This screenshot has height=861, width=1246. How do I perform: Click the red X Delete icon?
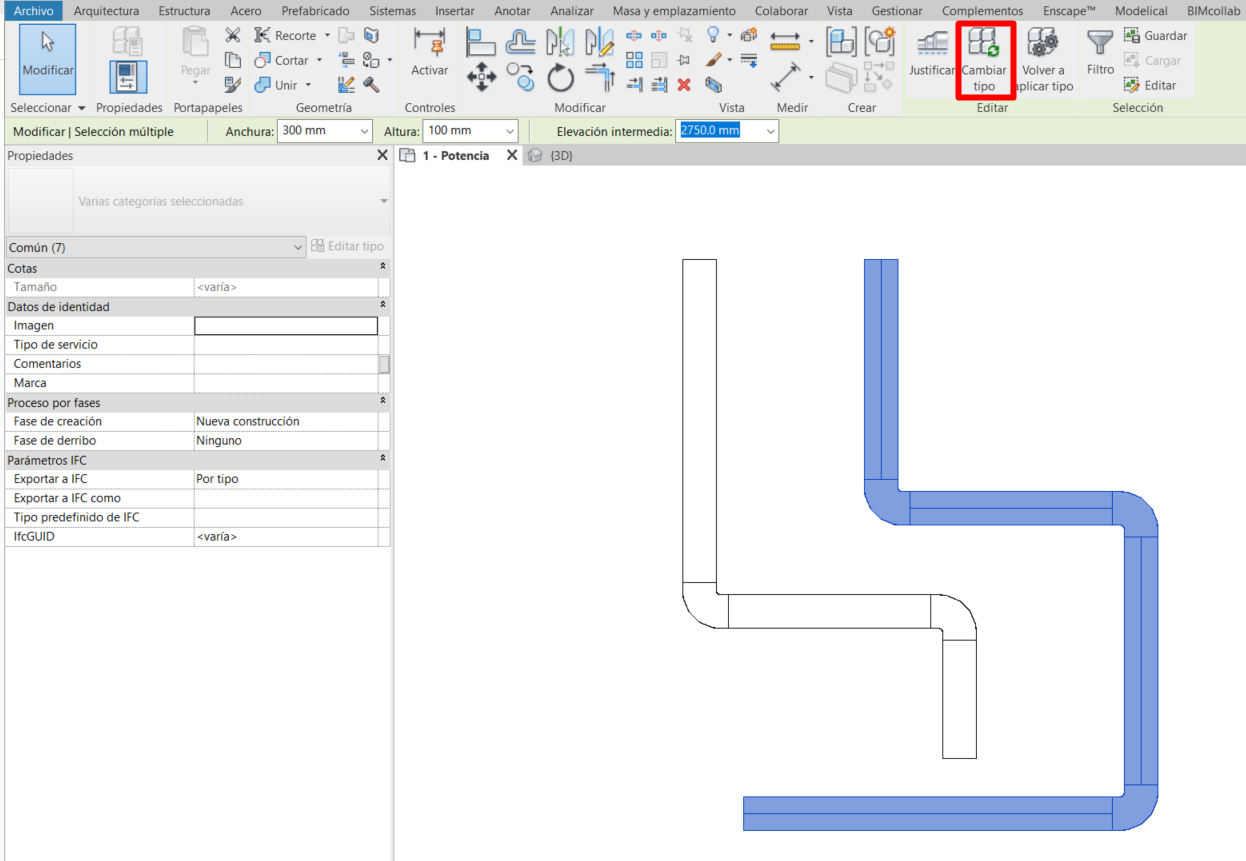(x=684, y=85)
